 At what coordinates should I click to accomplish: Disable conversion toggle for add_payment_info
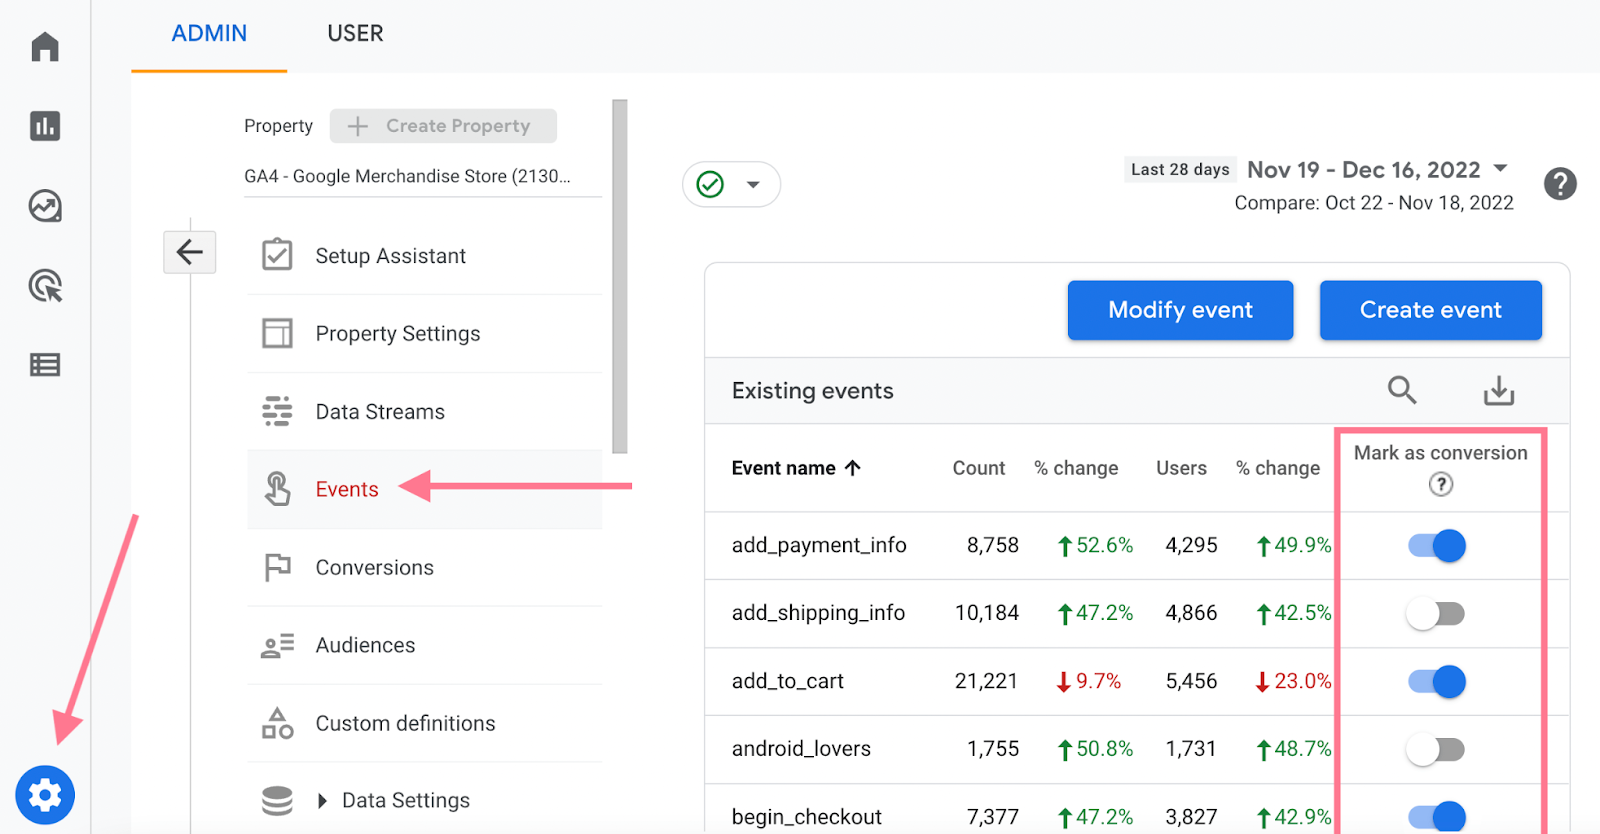1436,546
